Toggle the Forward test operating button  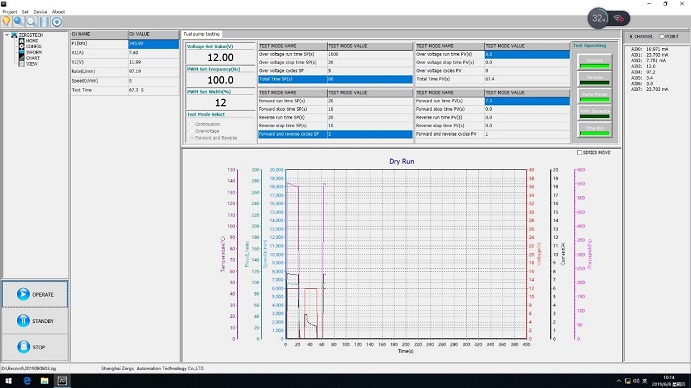(x=594, y=62)
